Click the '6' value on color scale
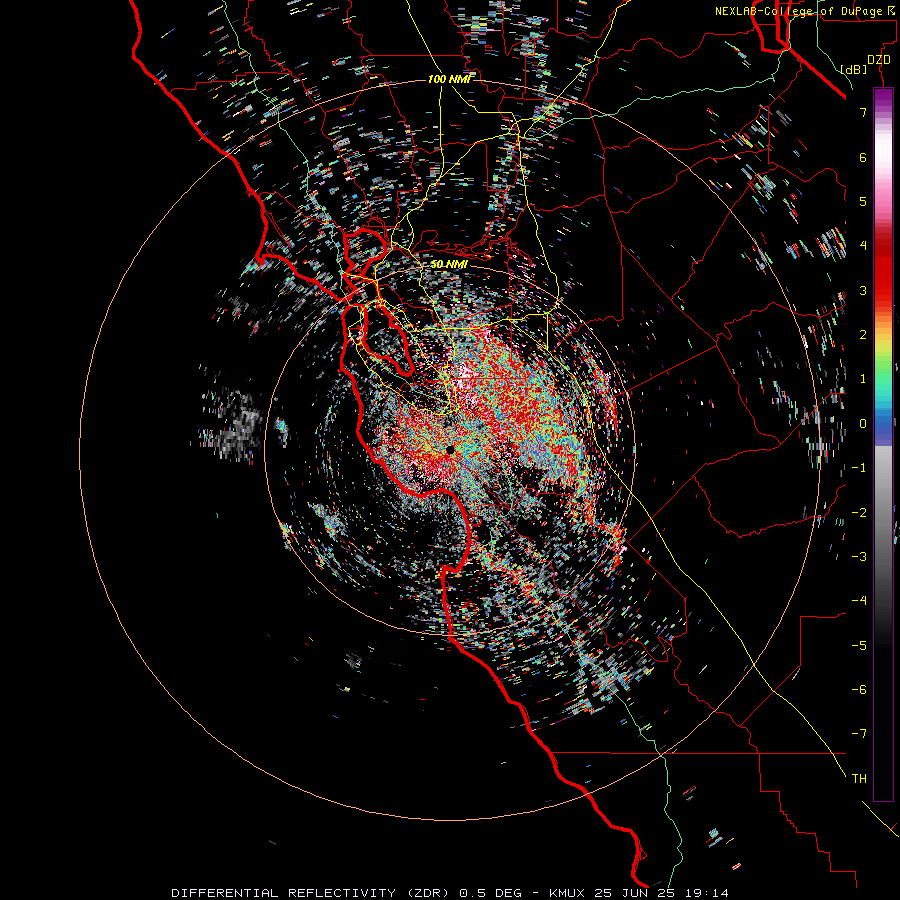The width and height of the screenshot is (900, 900). [863, 157]
